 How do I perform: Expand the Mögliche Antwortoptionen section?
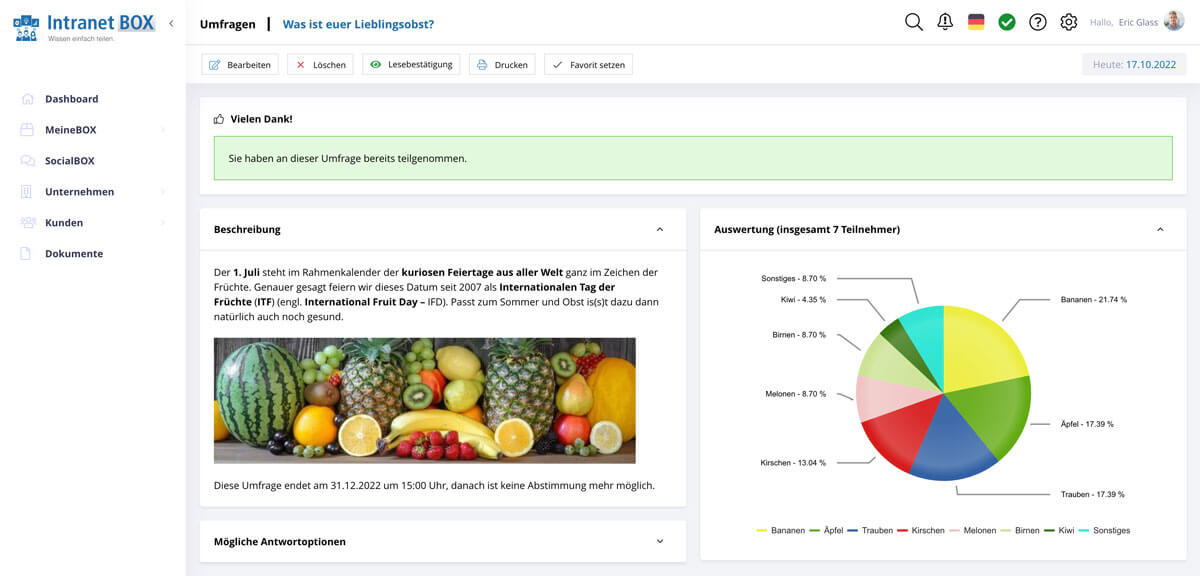659,541
